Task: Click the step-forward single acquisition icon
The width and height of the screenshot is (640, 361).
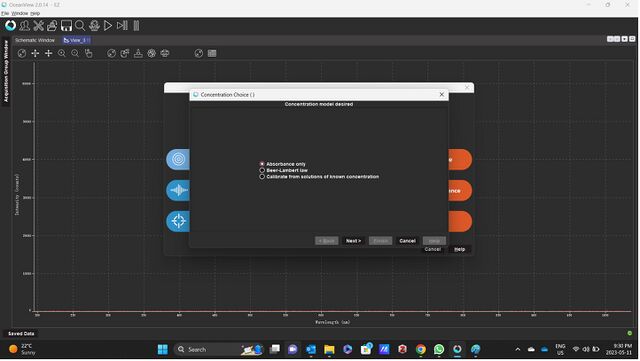Action: [x=122, y=26]
